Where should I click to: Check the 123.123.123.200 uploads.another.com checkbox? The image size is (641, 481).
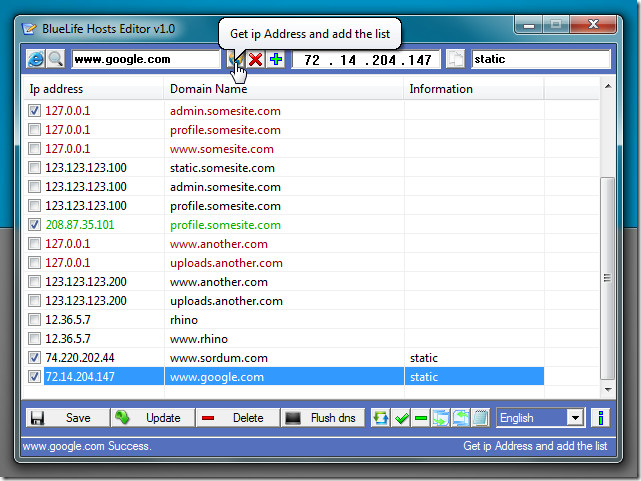click(x=34, y=300)
